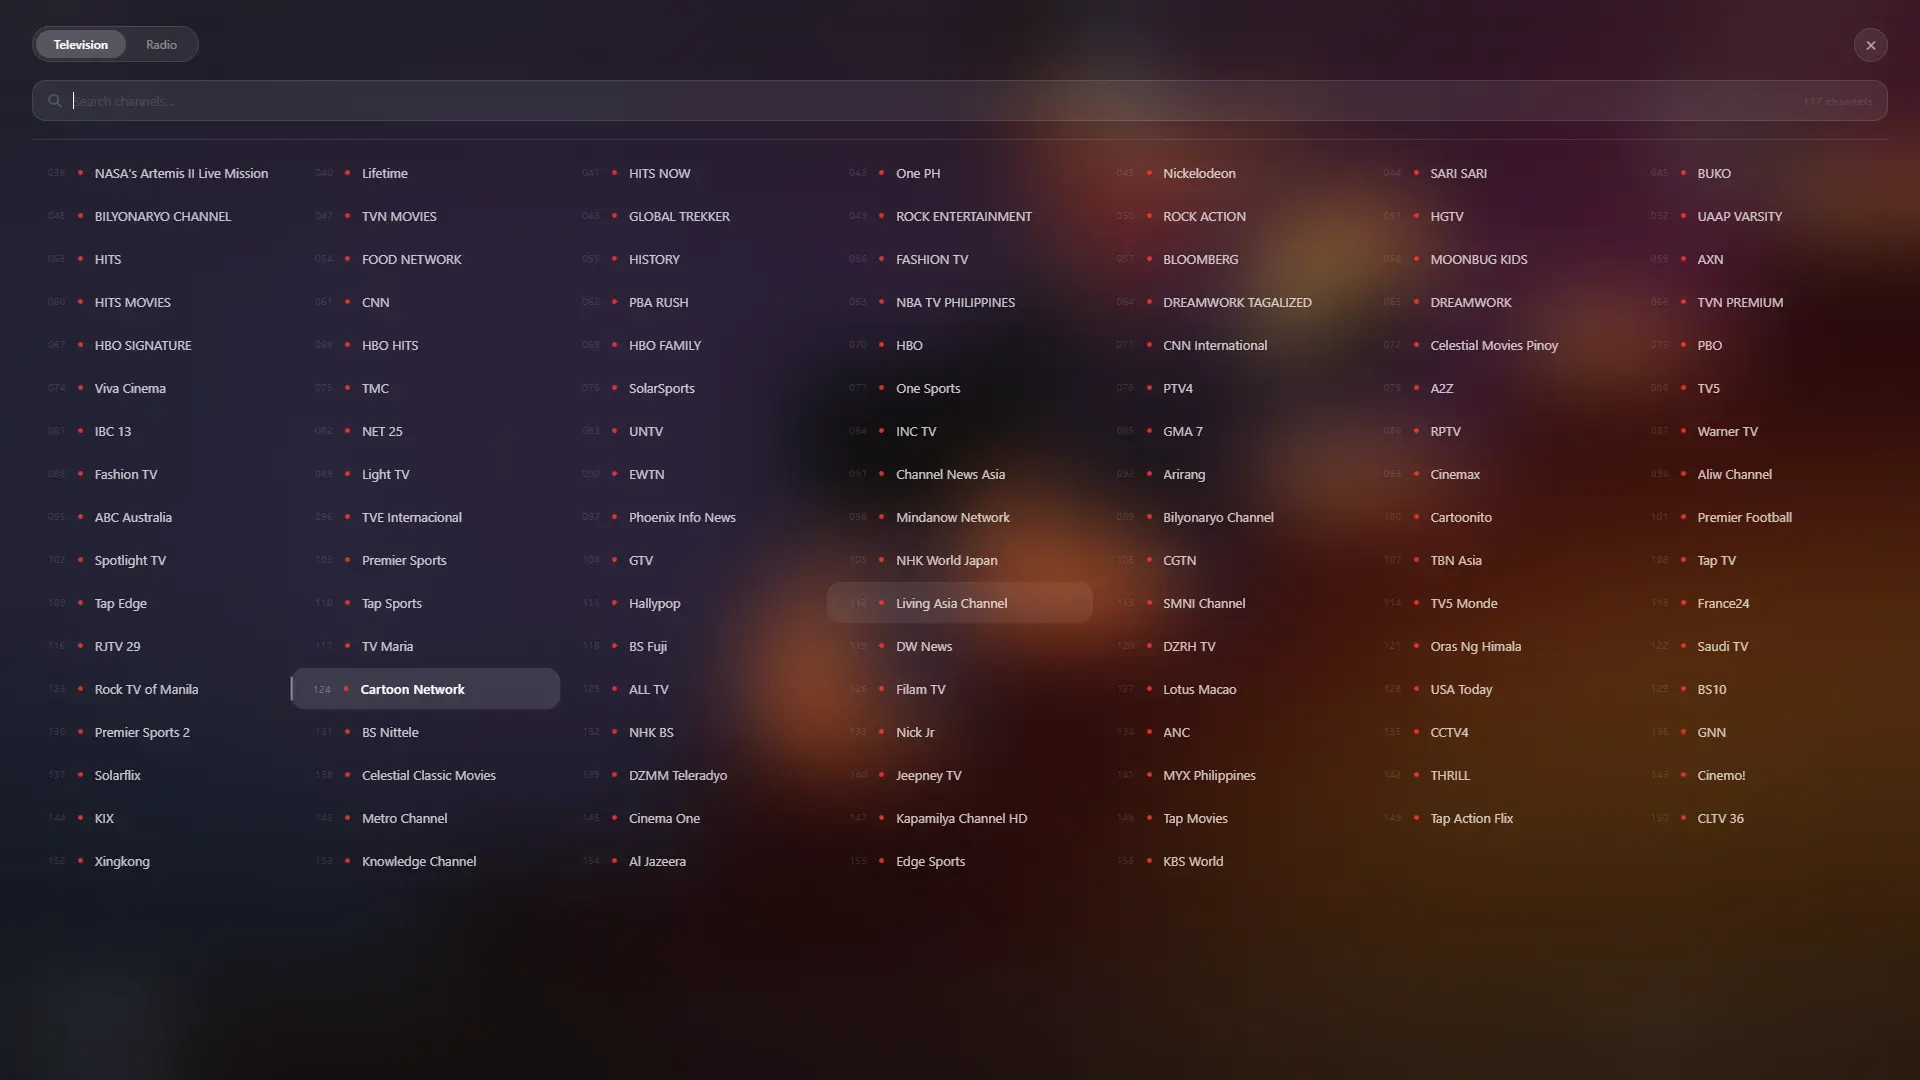Screen dimensions: 1920x1080
Task: Select the Cartoon Network channel
Action: tap(425, 689)
